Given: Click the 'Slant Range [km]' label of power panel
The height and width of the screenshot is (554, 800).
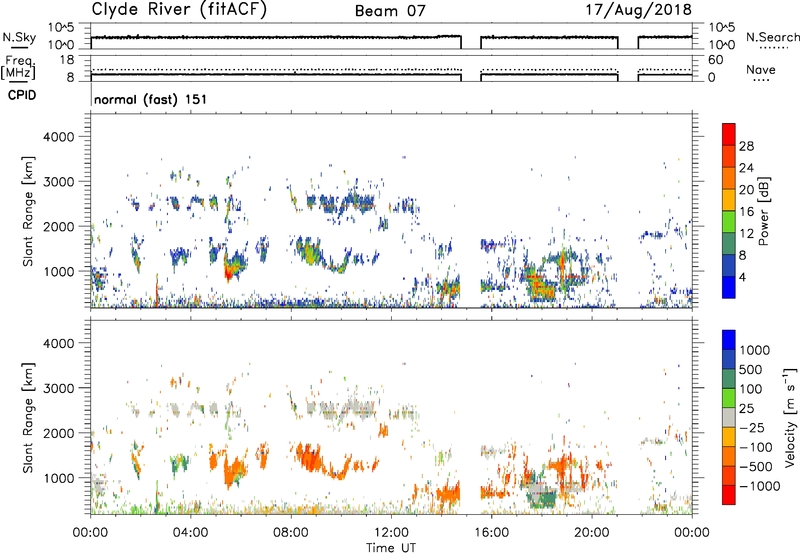Looking at the screenshot, I should 29,211.
